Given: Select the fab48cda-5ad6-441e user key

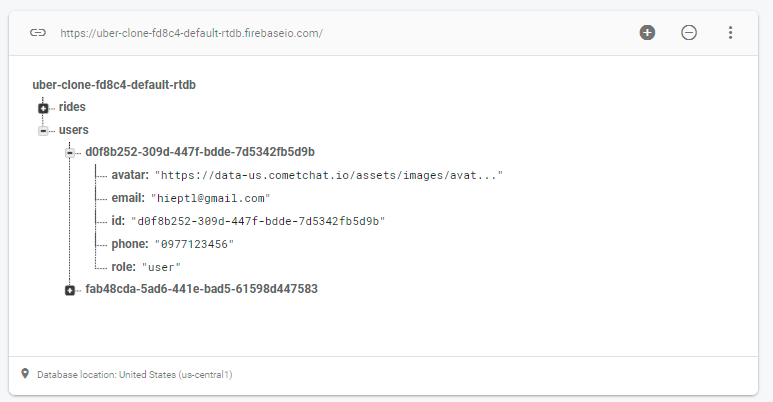Looking at the screenshot, I should point(201,289).
